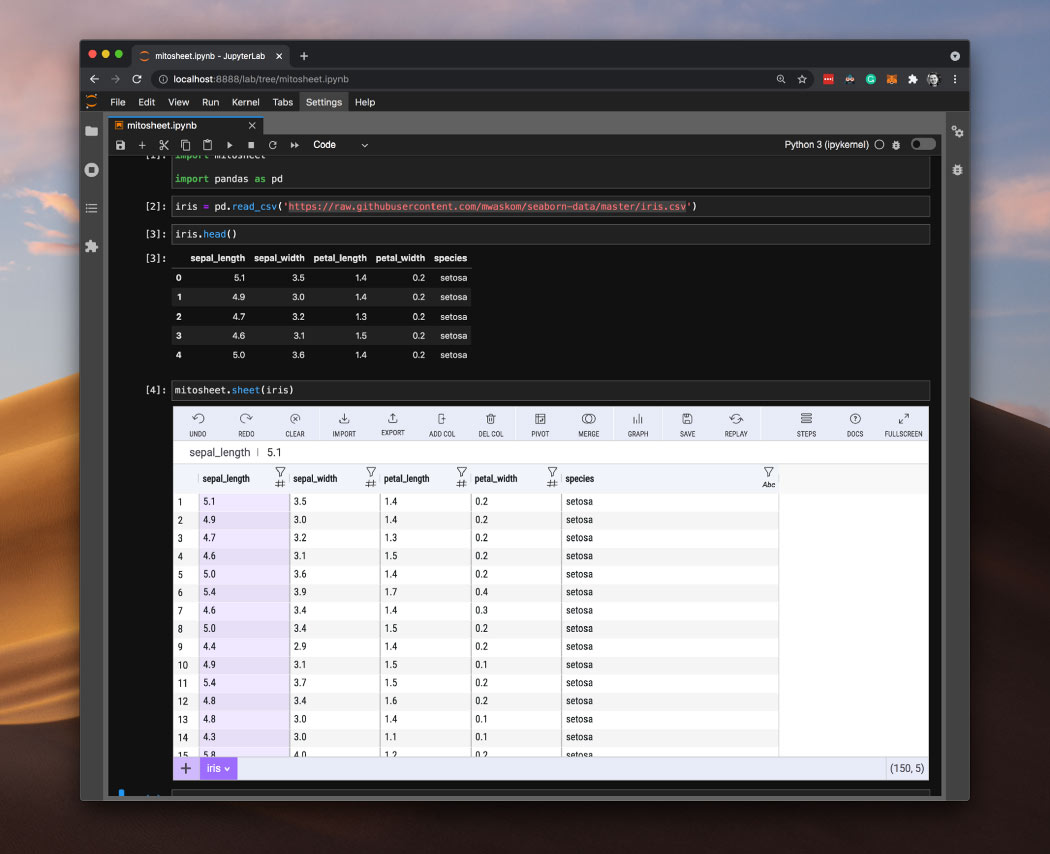Enter Fullscreen mode for the mitosheet
The width and height of the screenshot is (1050, 854).
pyautogui.click(x=903, y=420)
